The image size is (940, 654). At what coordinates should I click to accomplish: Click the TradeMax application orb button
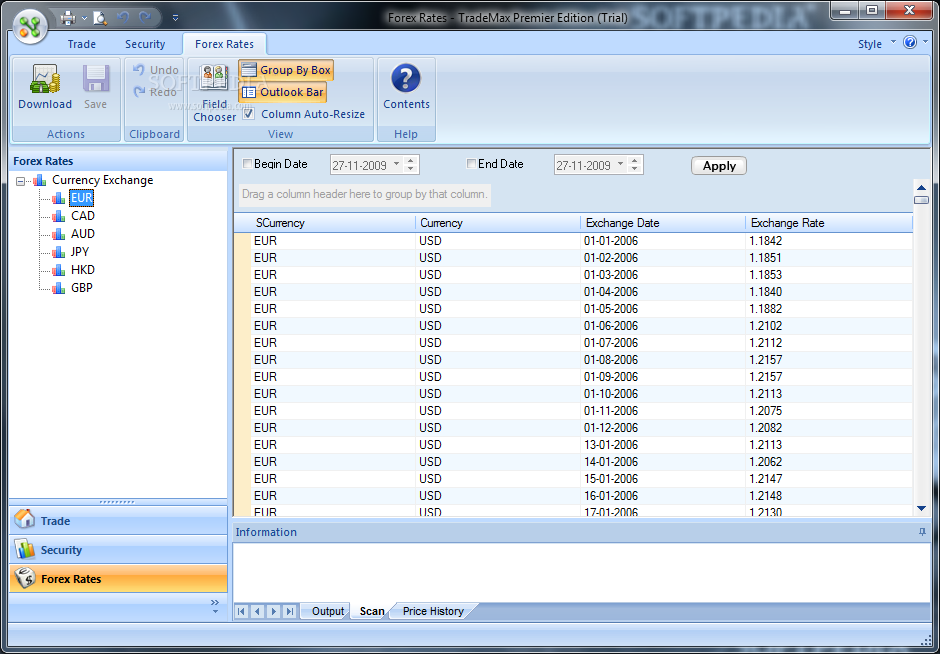(x=30, y=25)
